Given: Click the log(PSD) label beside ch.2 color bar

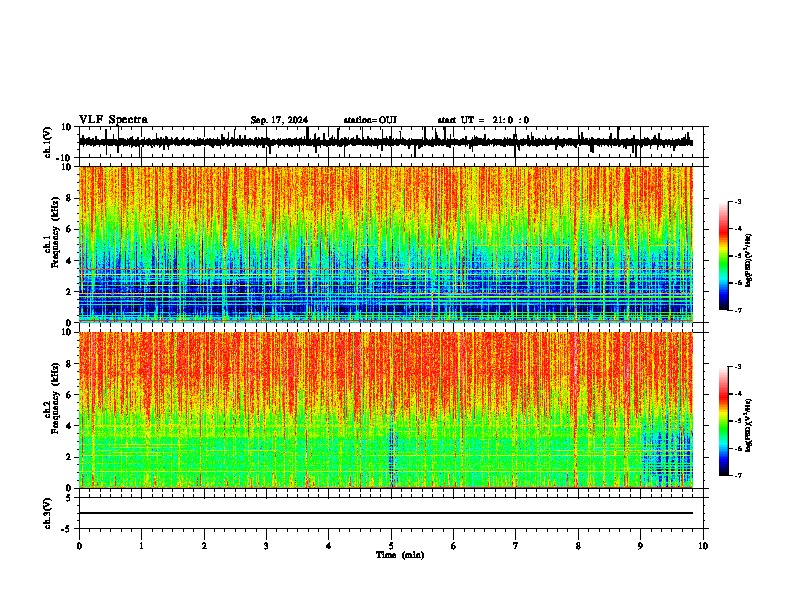Looking at the screenshot, I should [x=748, y=426].
